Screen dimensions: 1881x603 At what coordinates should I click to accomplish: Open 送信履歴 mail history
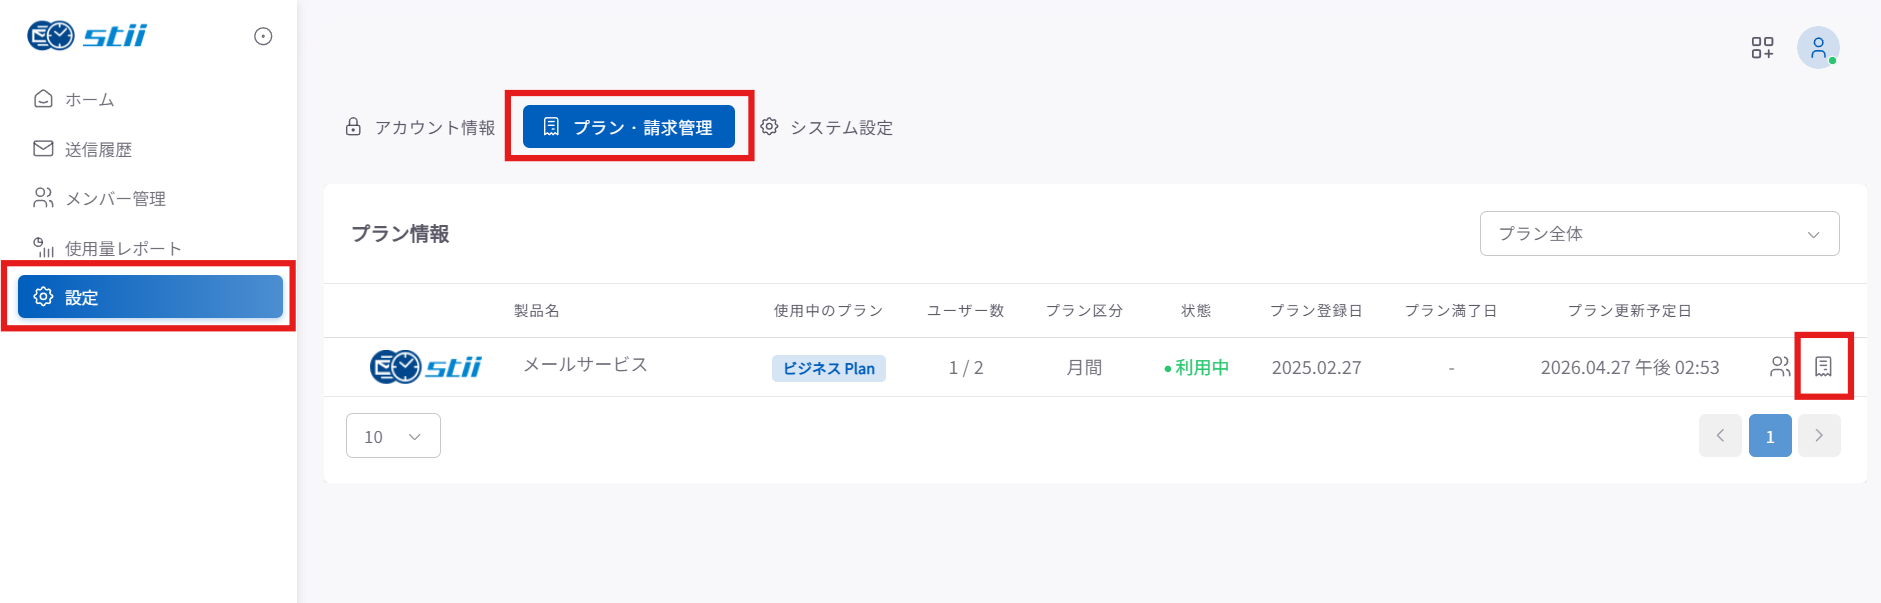point(83,149)
